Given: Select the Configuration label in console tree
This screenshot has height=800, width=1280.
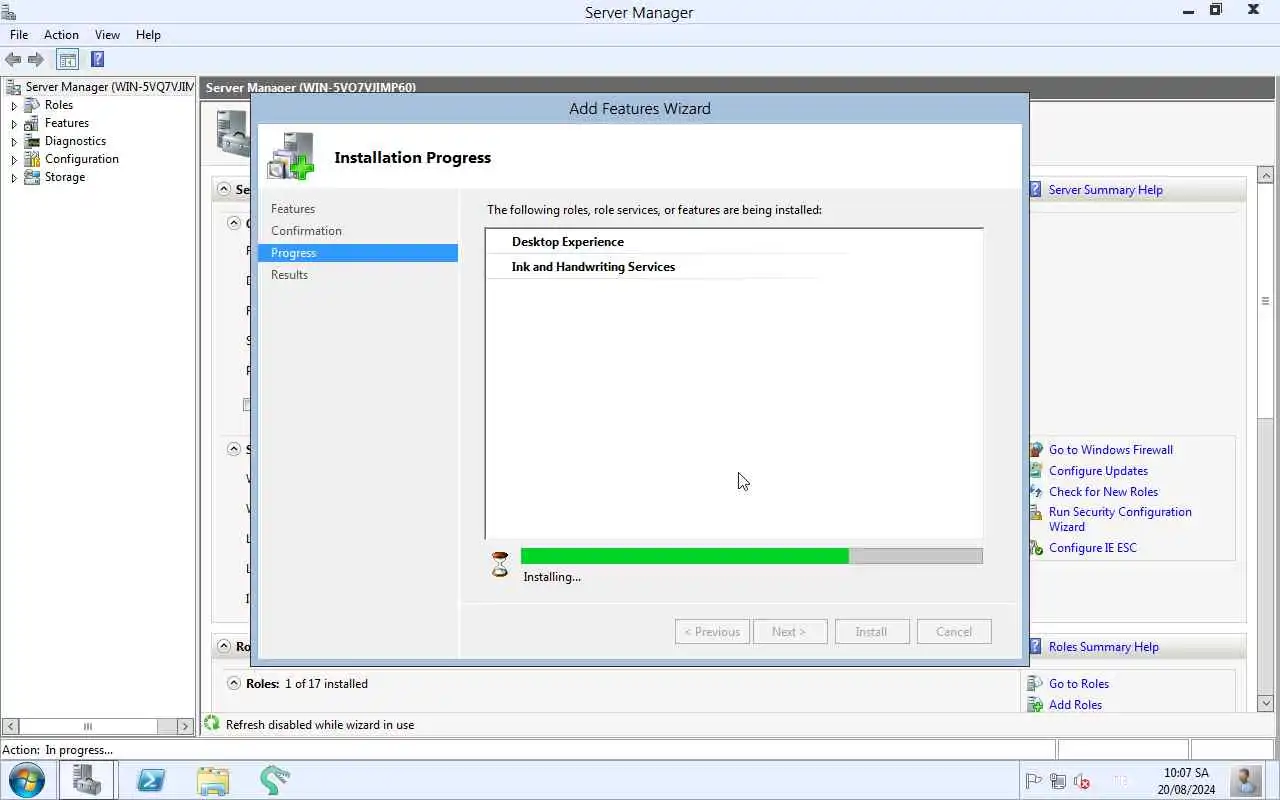Looking at the screenshot, I should (x=82, y=159).
